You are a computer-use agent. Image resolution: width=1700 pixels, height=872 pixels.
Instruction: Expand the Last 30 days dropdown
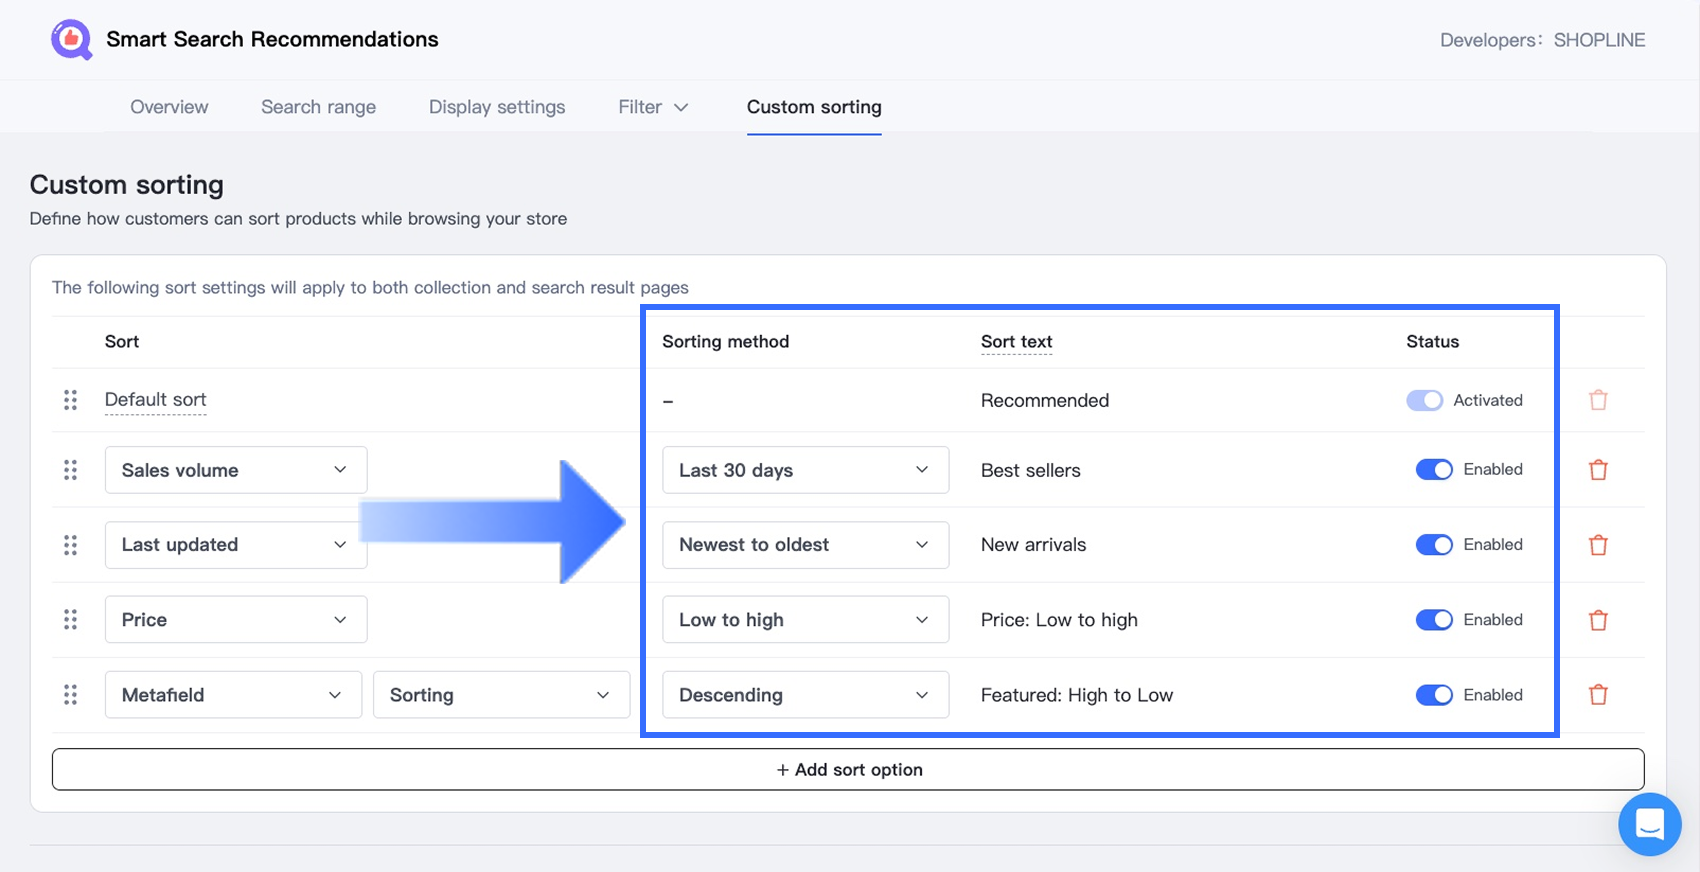[805, 470]
